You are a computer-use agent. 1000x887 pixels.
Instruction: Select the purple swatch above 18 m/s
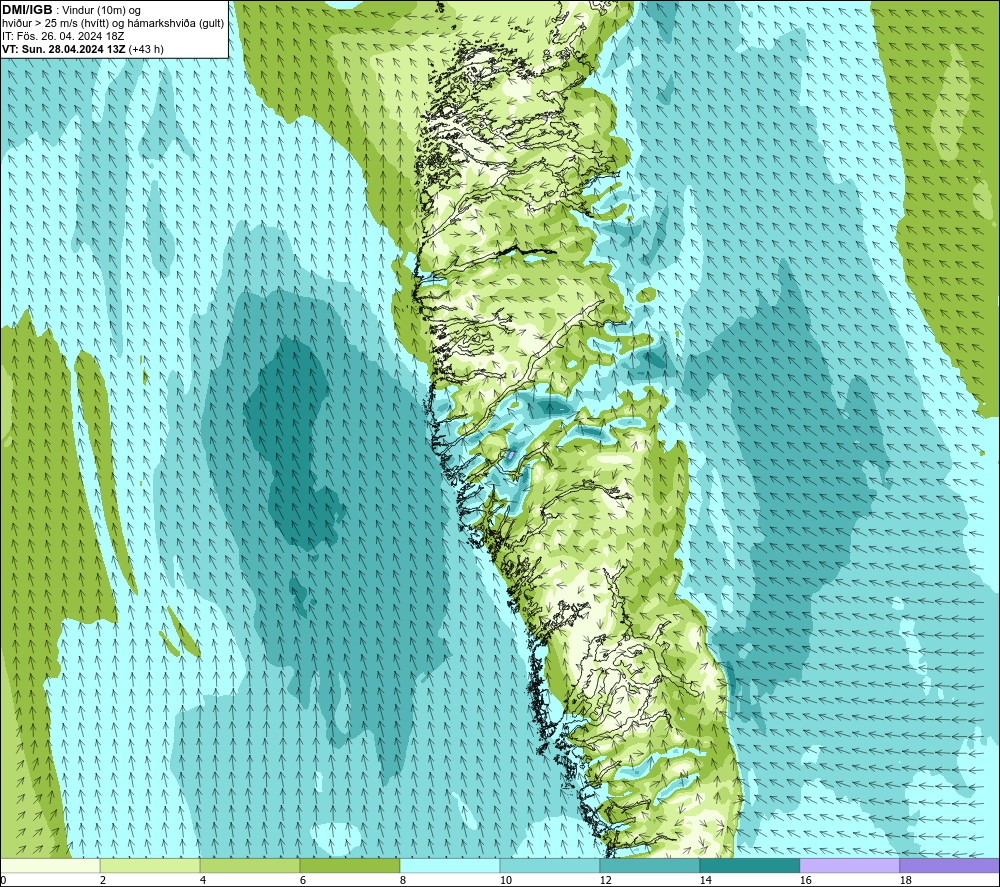pos(949,865)
